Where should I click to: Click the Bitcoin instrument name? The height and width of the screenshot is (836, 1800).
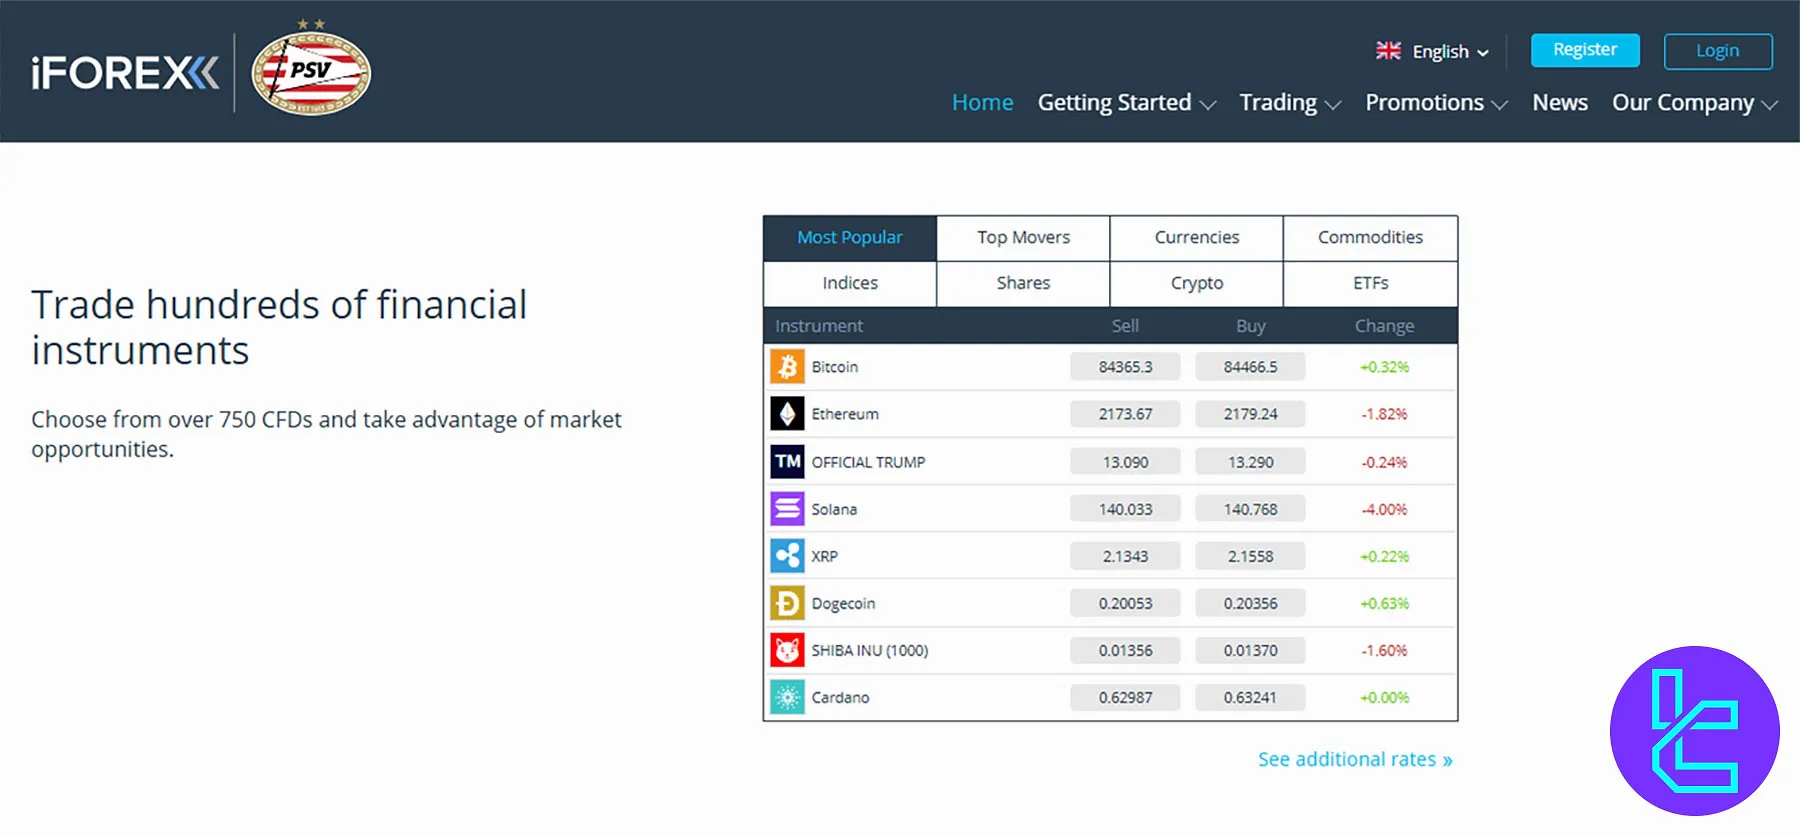pos(835,367)
